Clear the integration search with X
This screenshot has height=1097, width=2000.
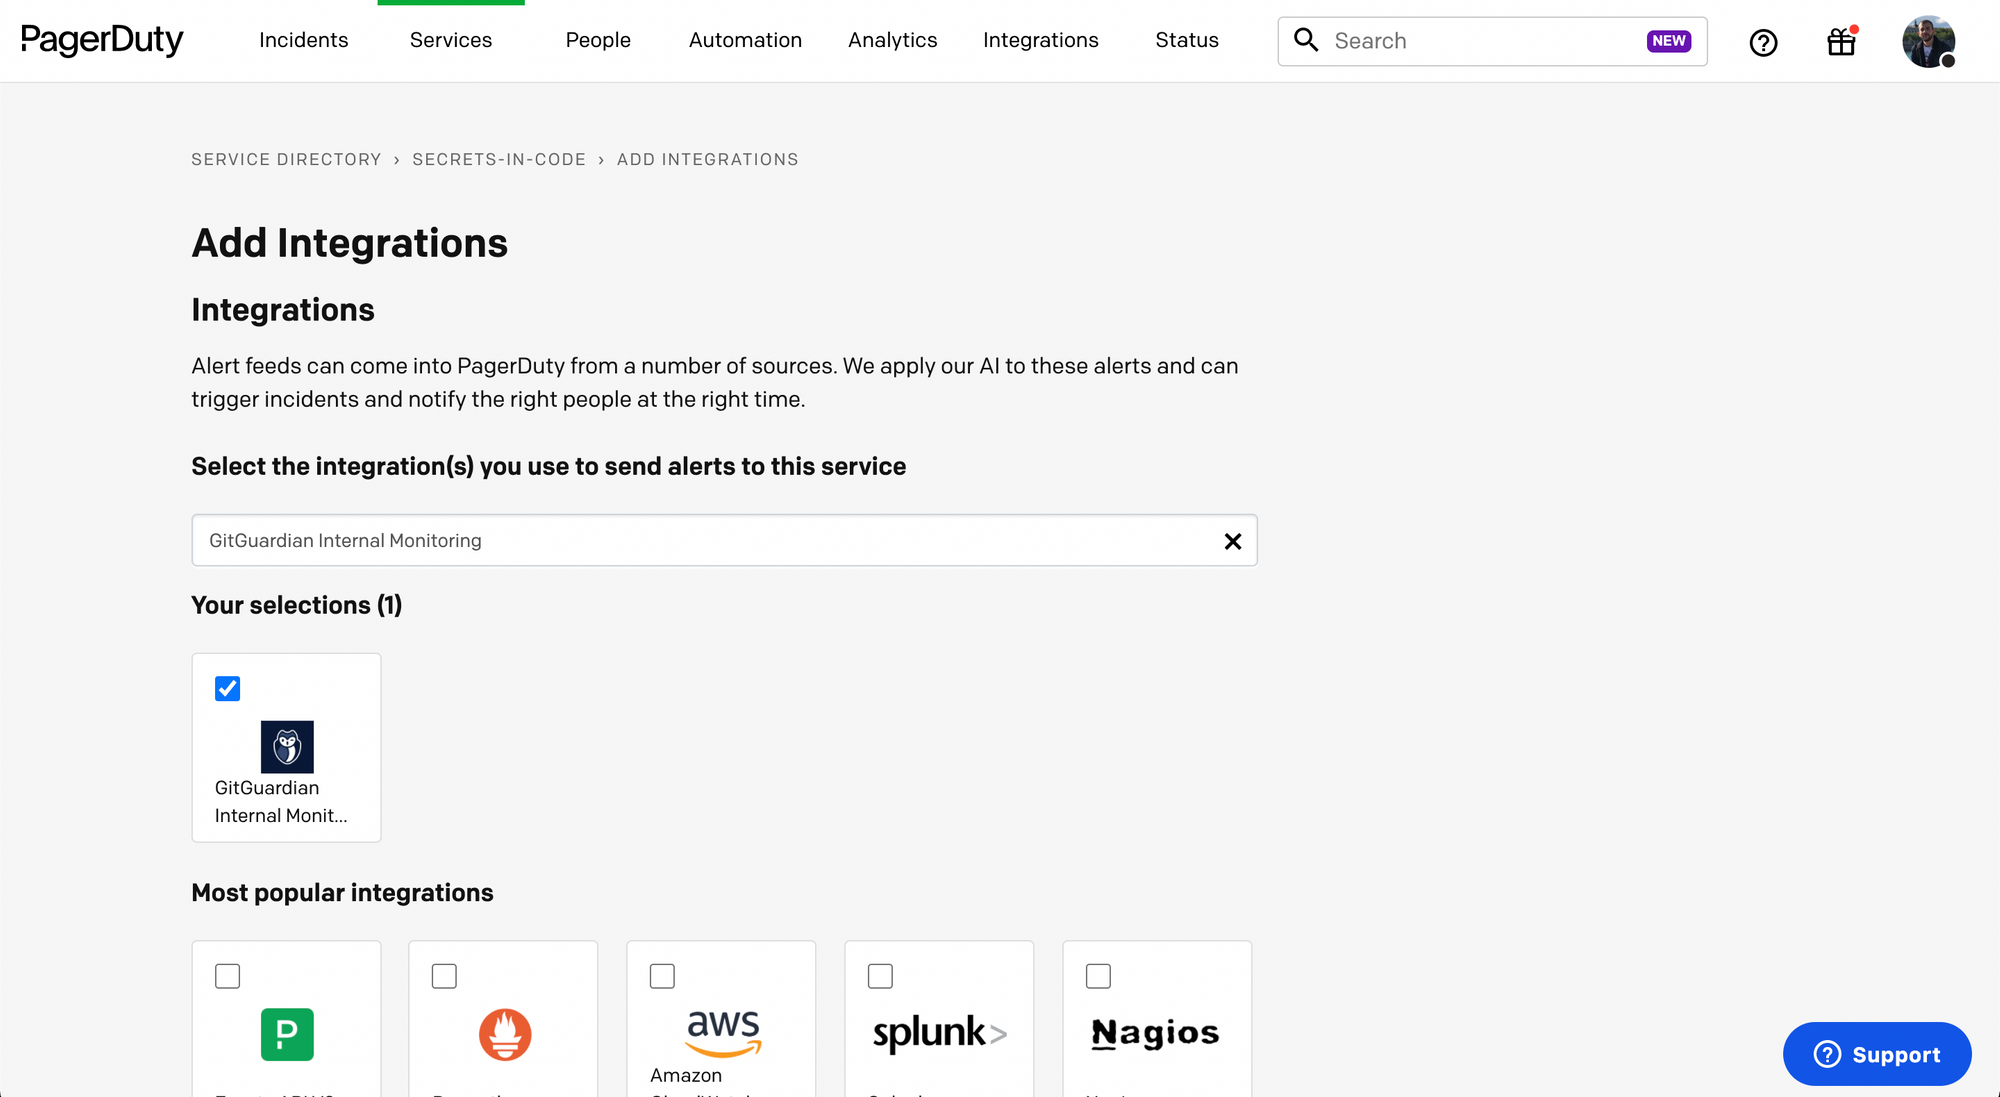pos(1233,541)
